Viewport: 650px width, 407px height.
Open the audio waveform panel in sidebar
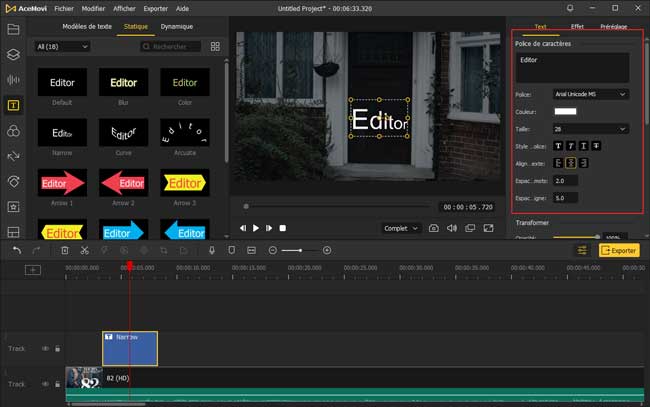click(14, 80)
